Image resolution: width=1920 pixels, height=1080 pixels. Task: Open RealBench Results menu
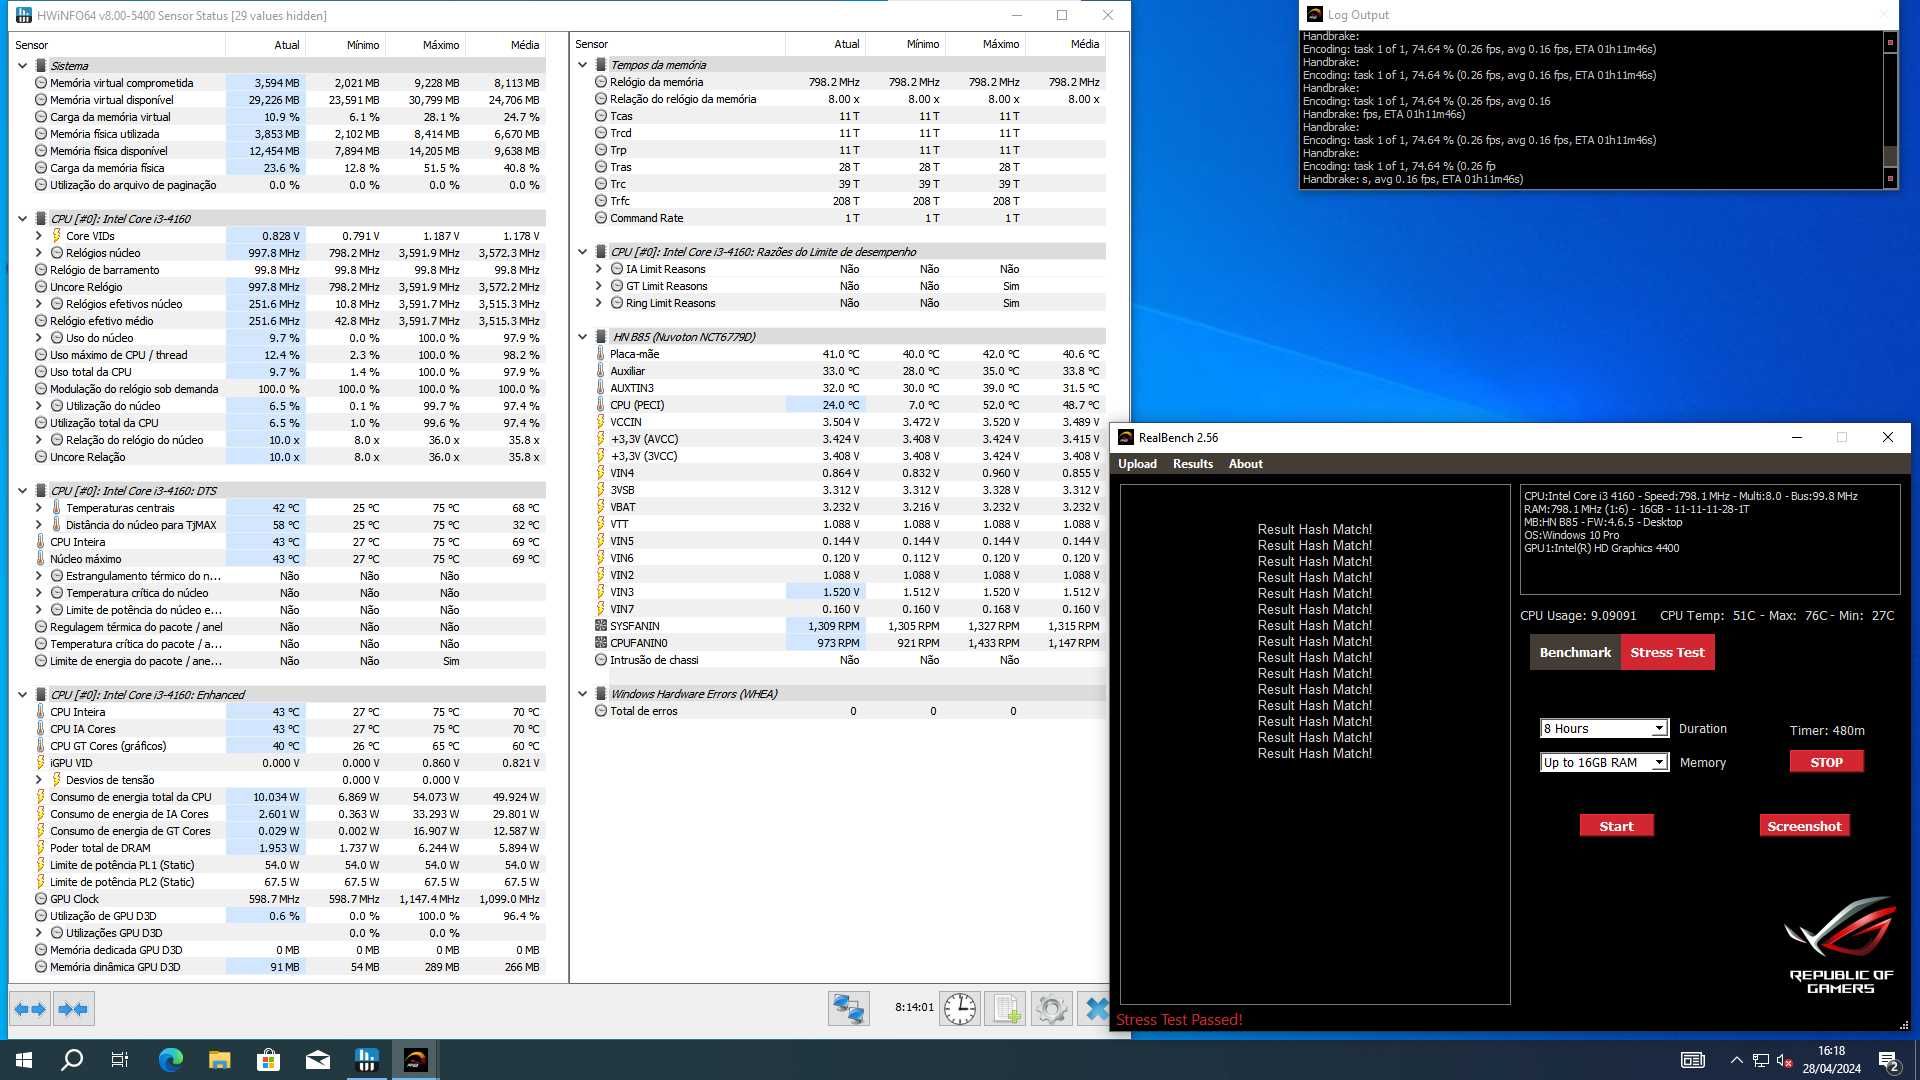pos(1193,464)
